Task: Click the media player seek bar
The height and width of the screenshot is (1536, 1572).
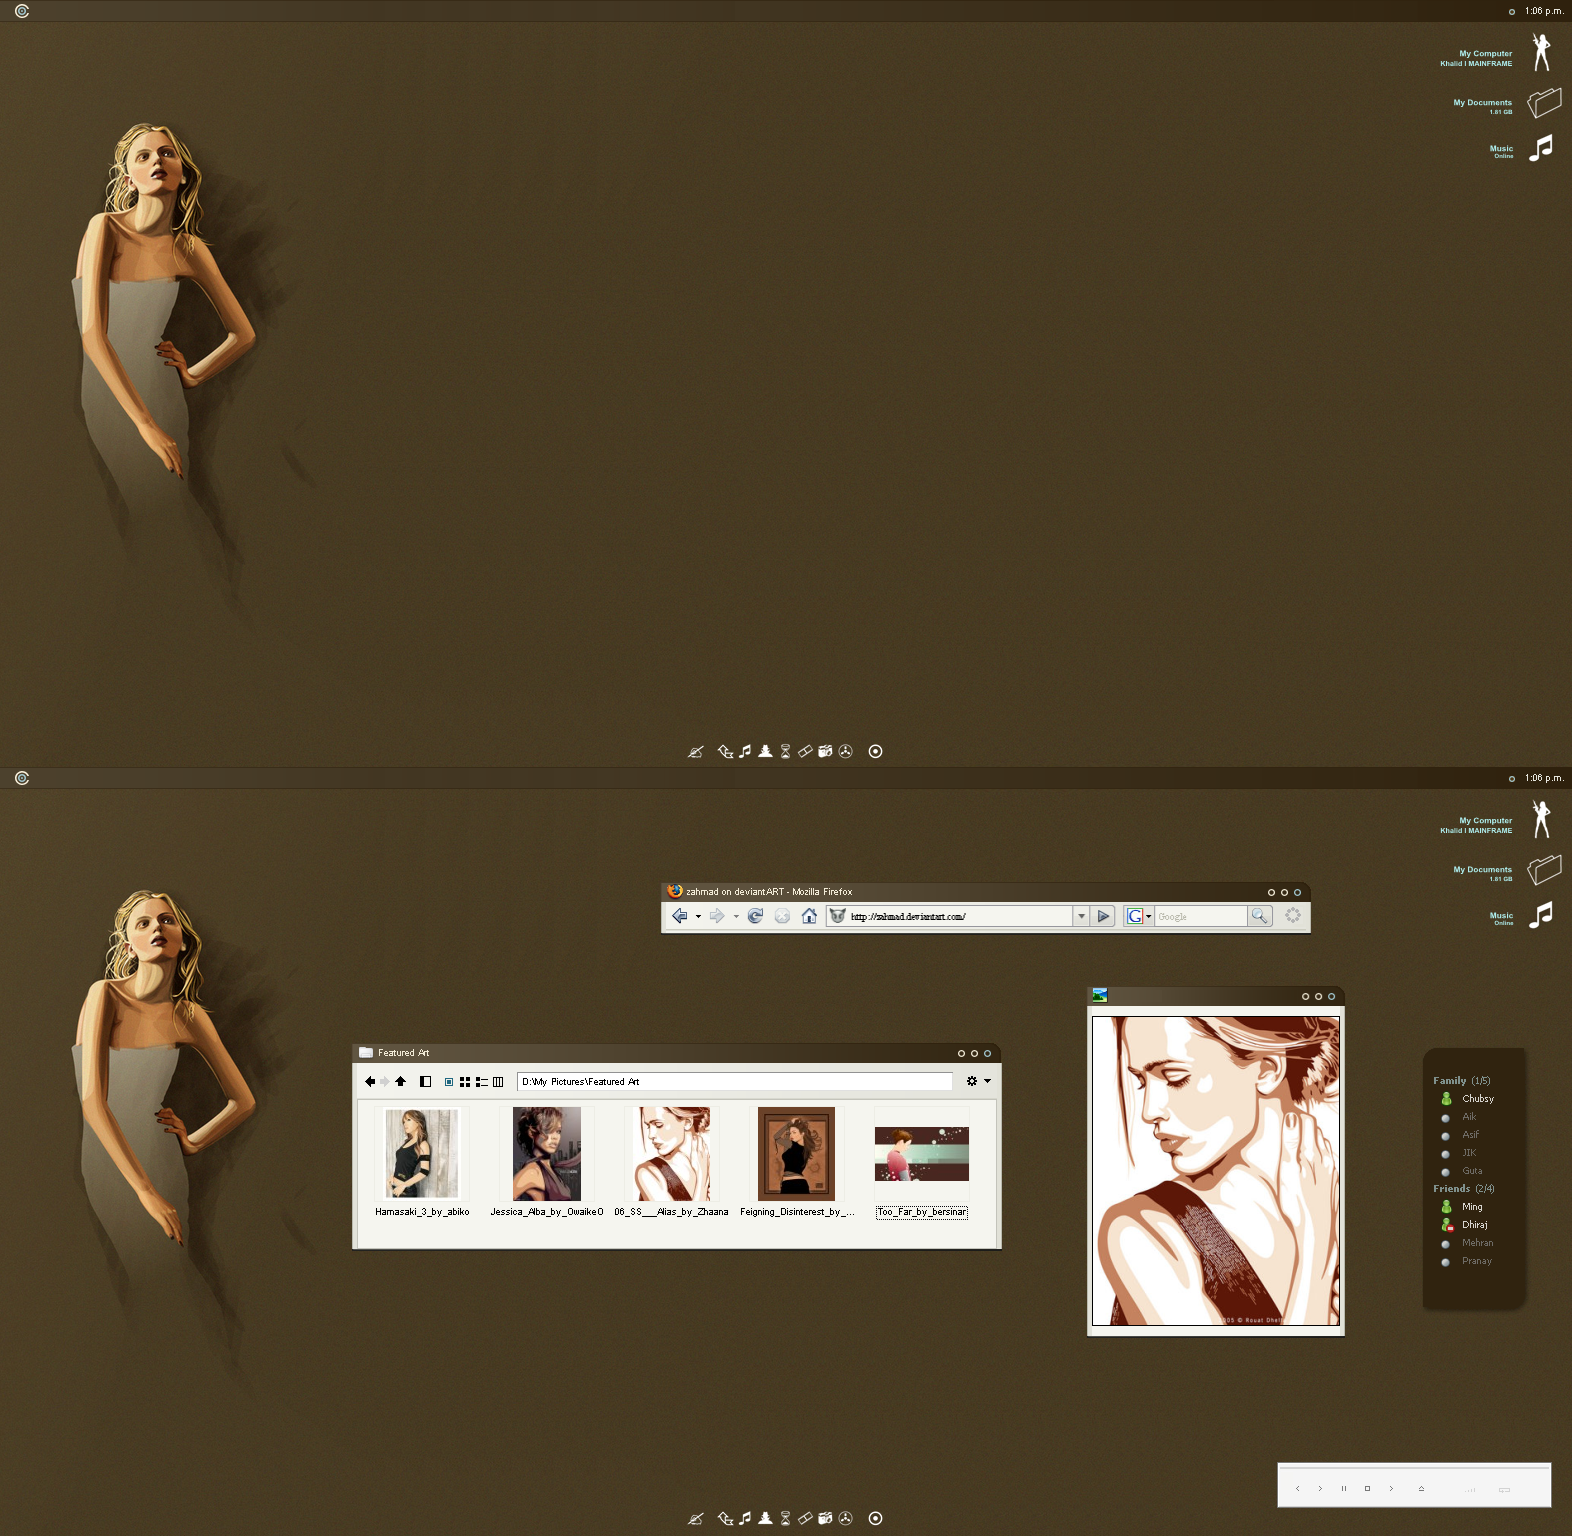Action: (x=1414, y=1469)
